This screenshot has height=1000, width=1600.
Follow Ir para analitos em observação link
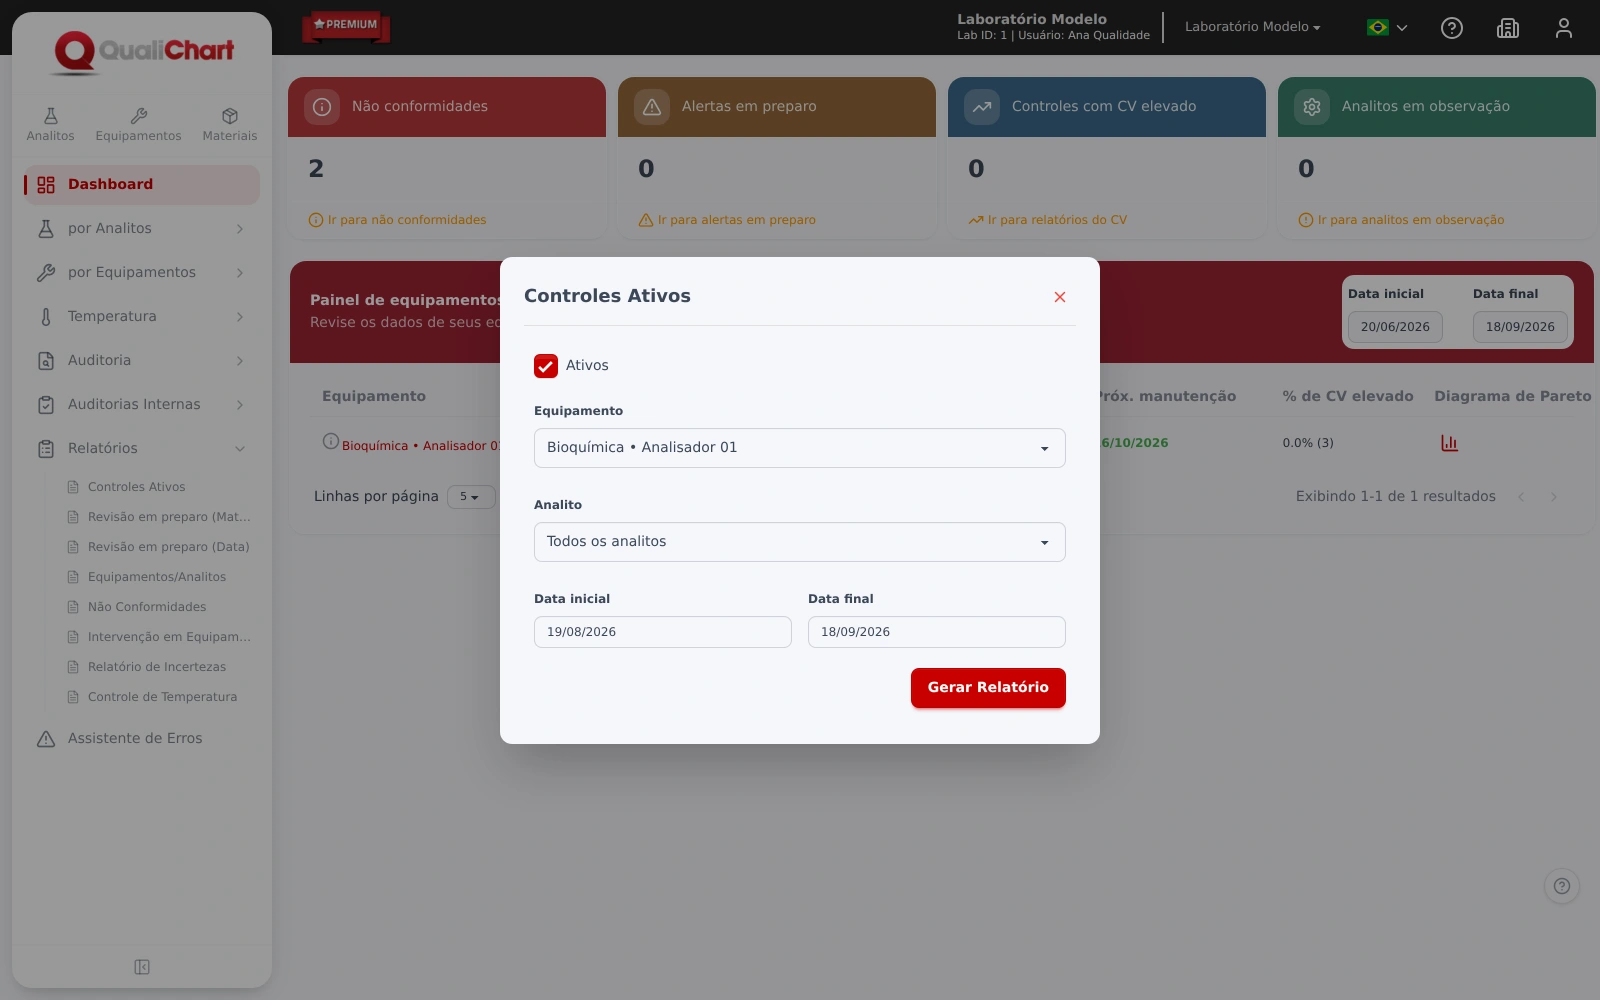click(x=1401, y=220)
